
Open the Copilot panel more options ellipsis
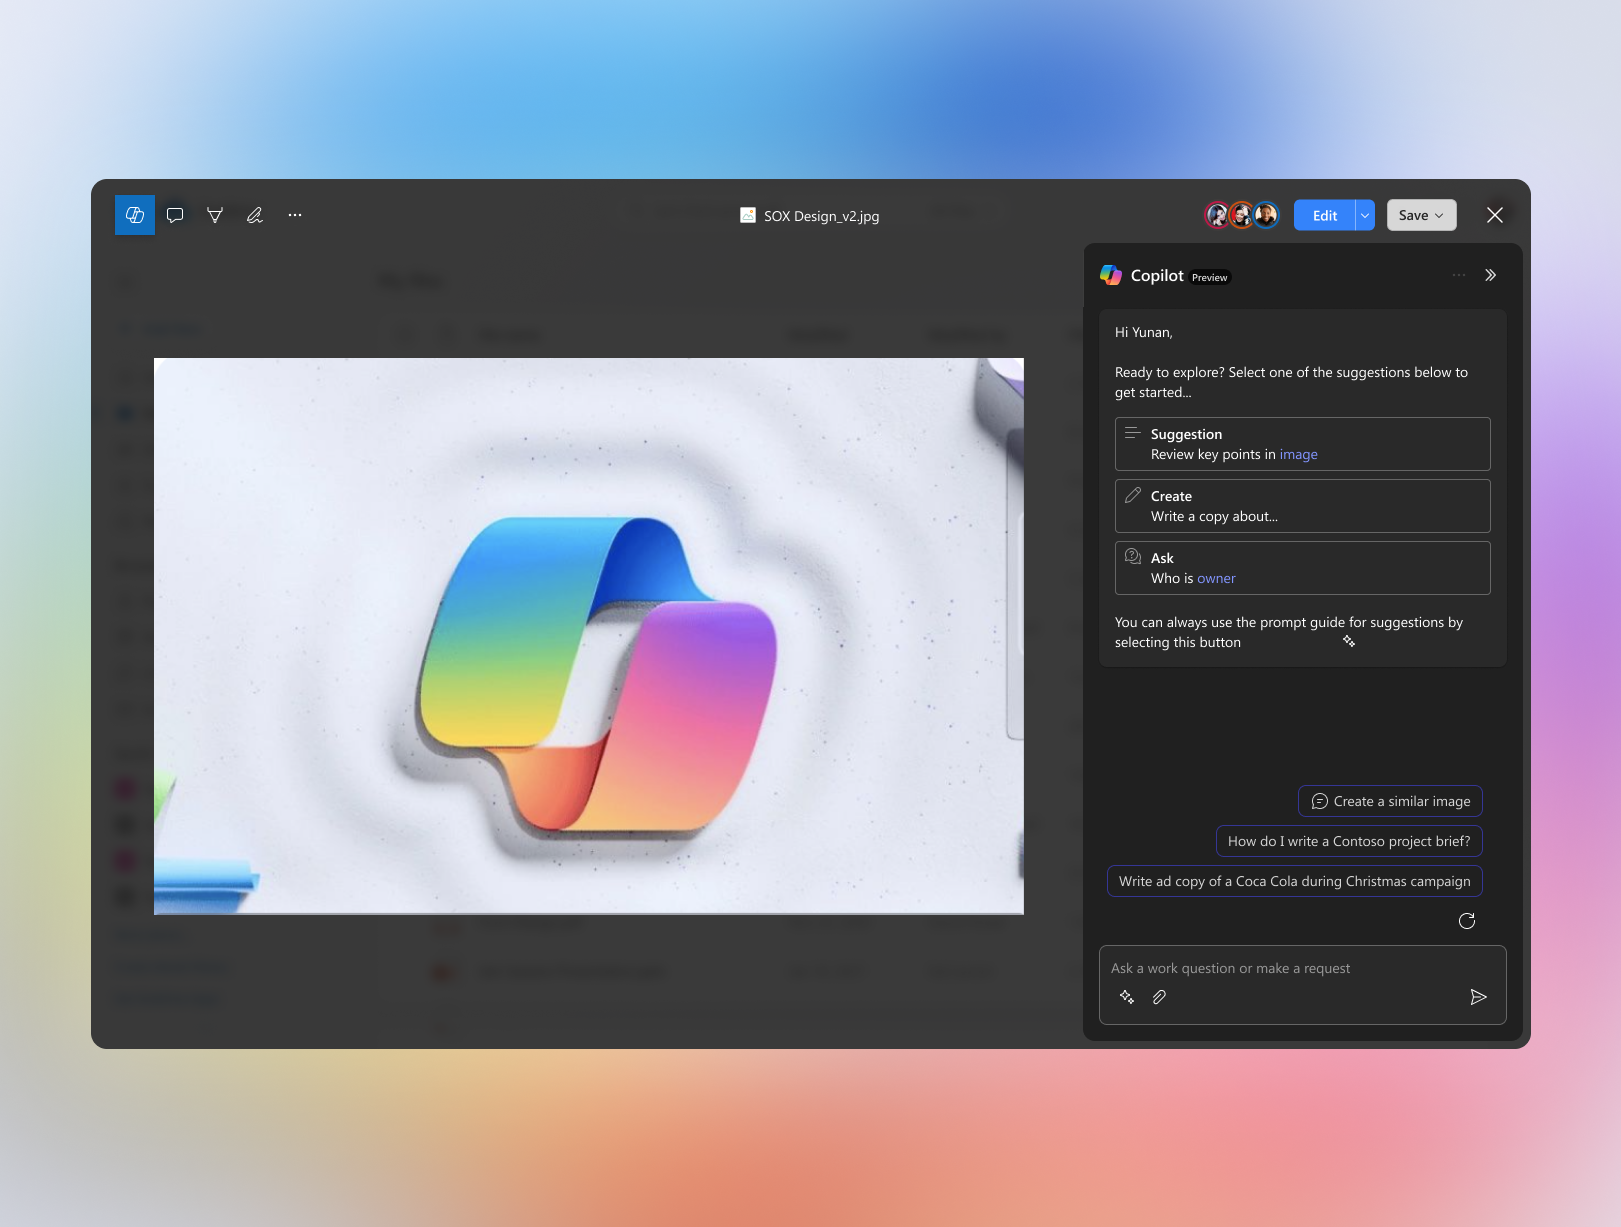(x=1459, y=275)
